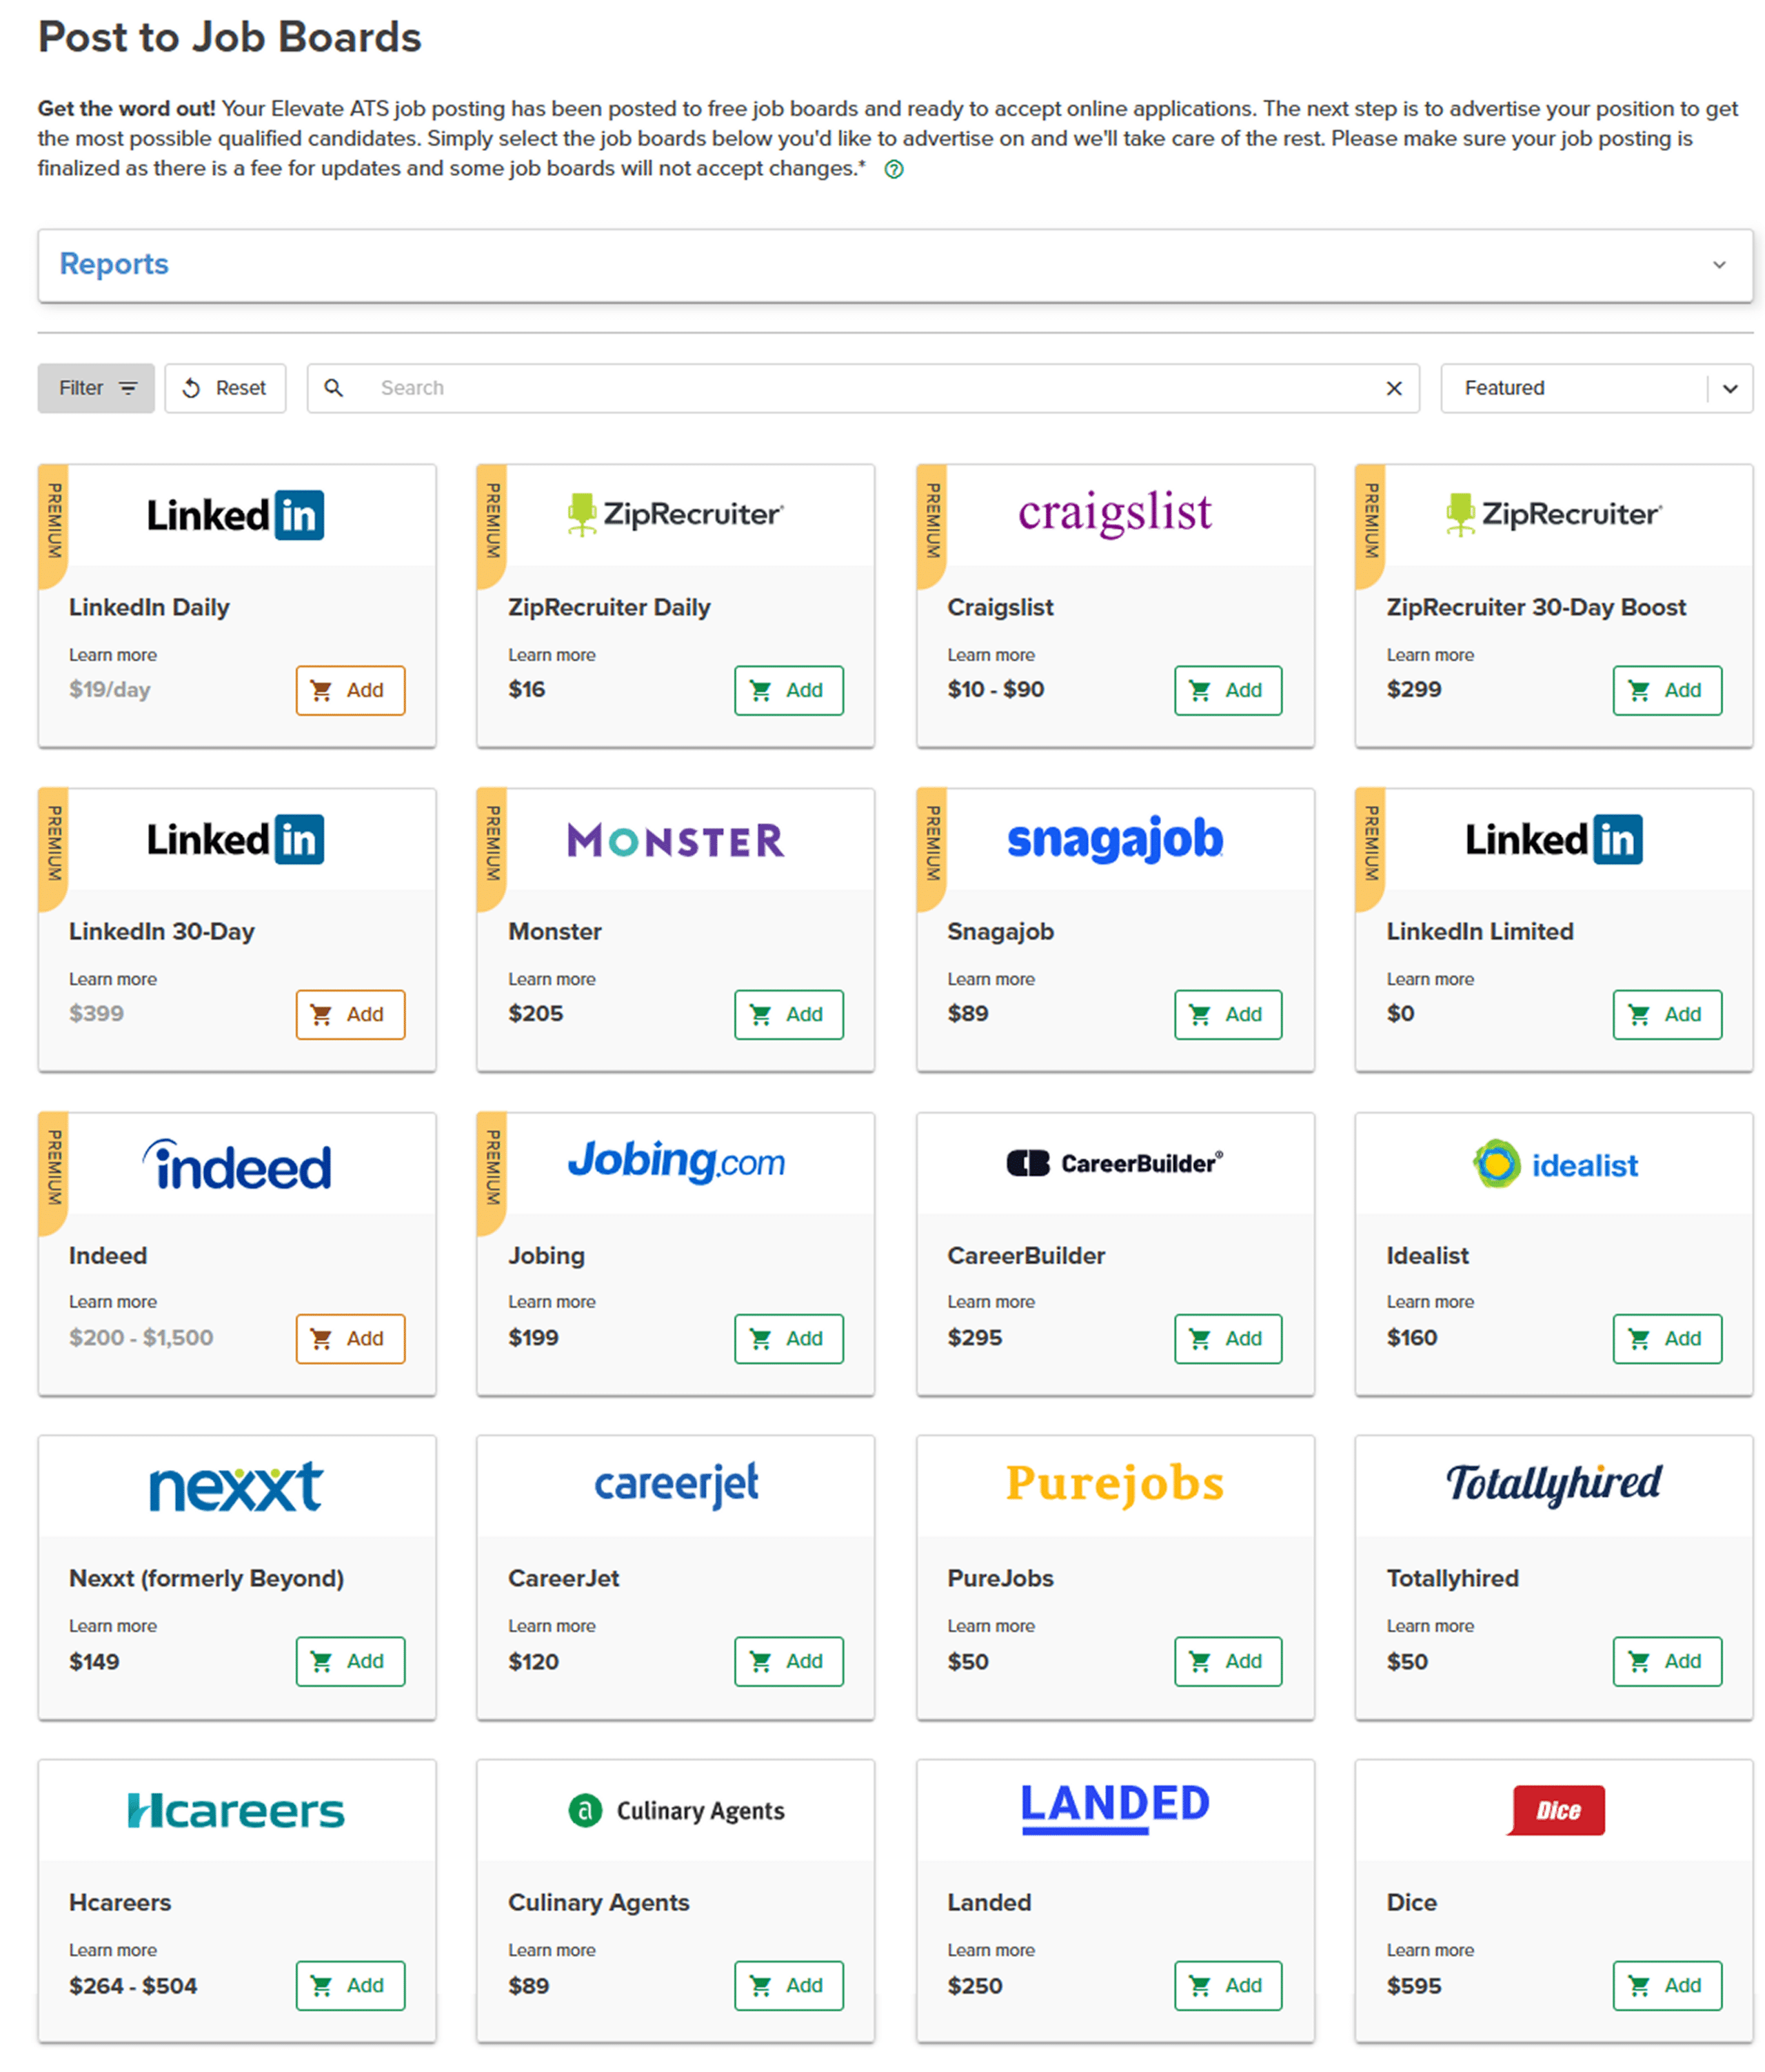The image size is (1765, 2072).
Task: Click the Dice logo icon
Action: tap(1556, 1810)
